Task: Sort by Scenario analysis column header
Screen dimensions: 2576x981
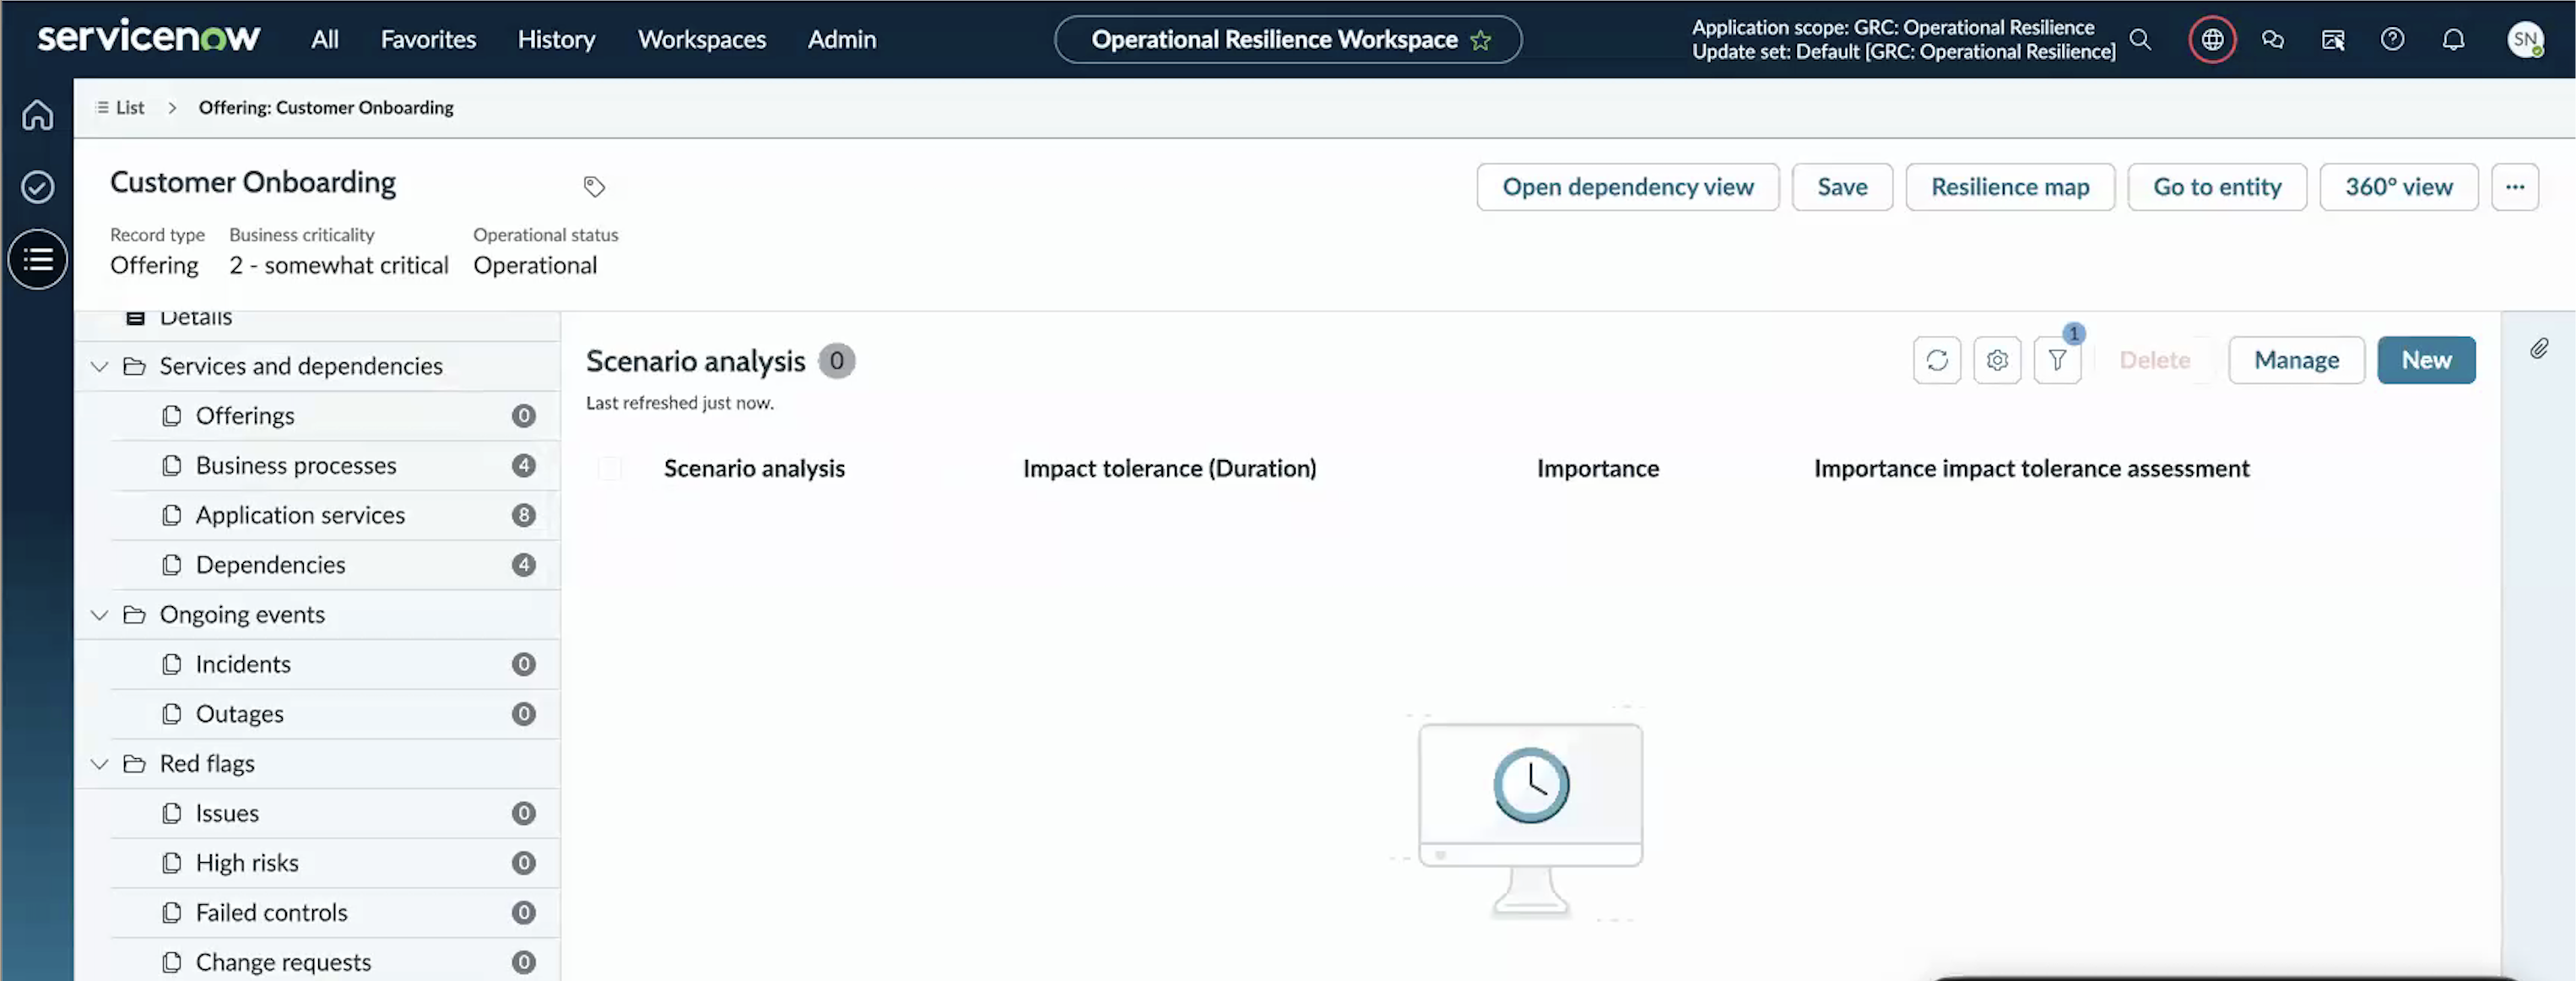Action: coord(754,468)
